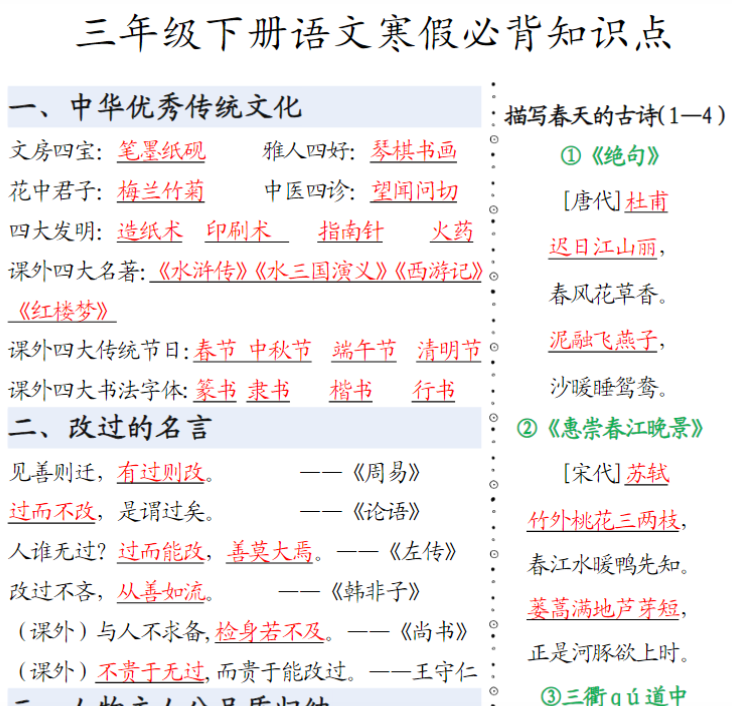The width and height of the screenshot is (732, 706).
Task: Click the festival 春节
Action: [215, 351]
